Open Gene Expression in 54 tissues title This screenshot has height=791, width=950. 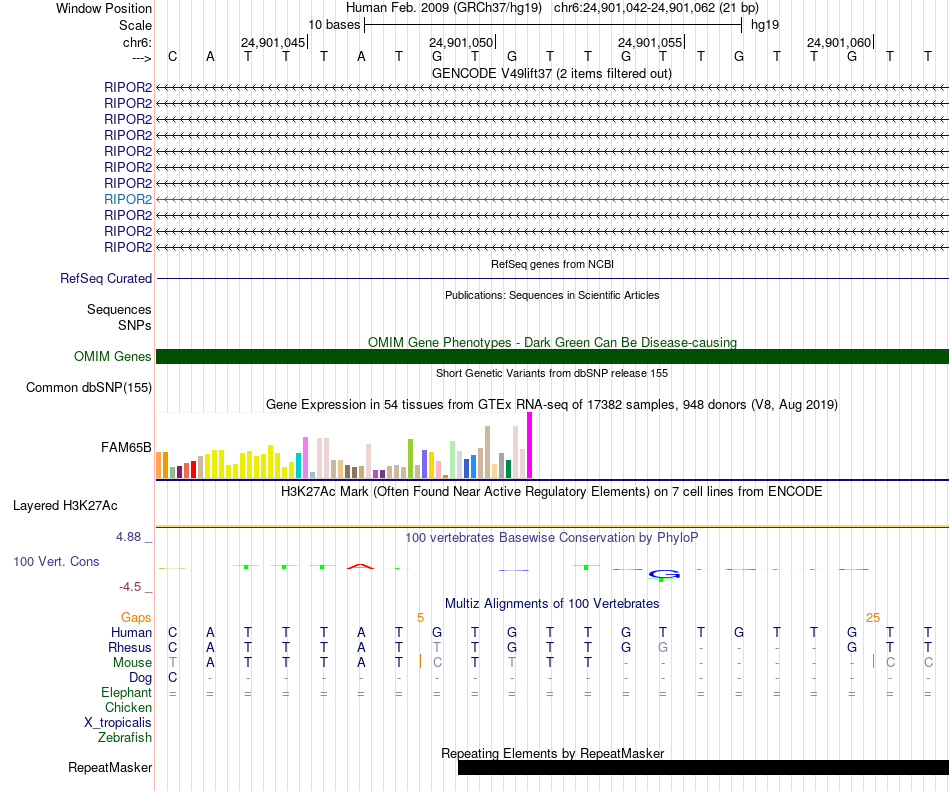552,405
